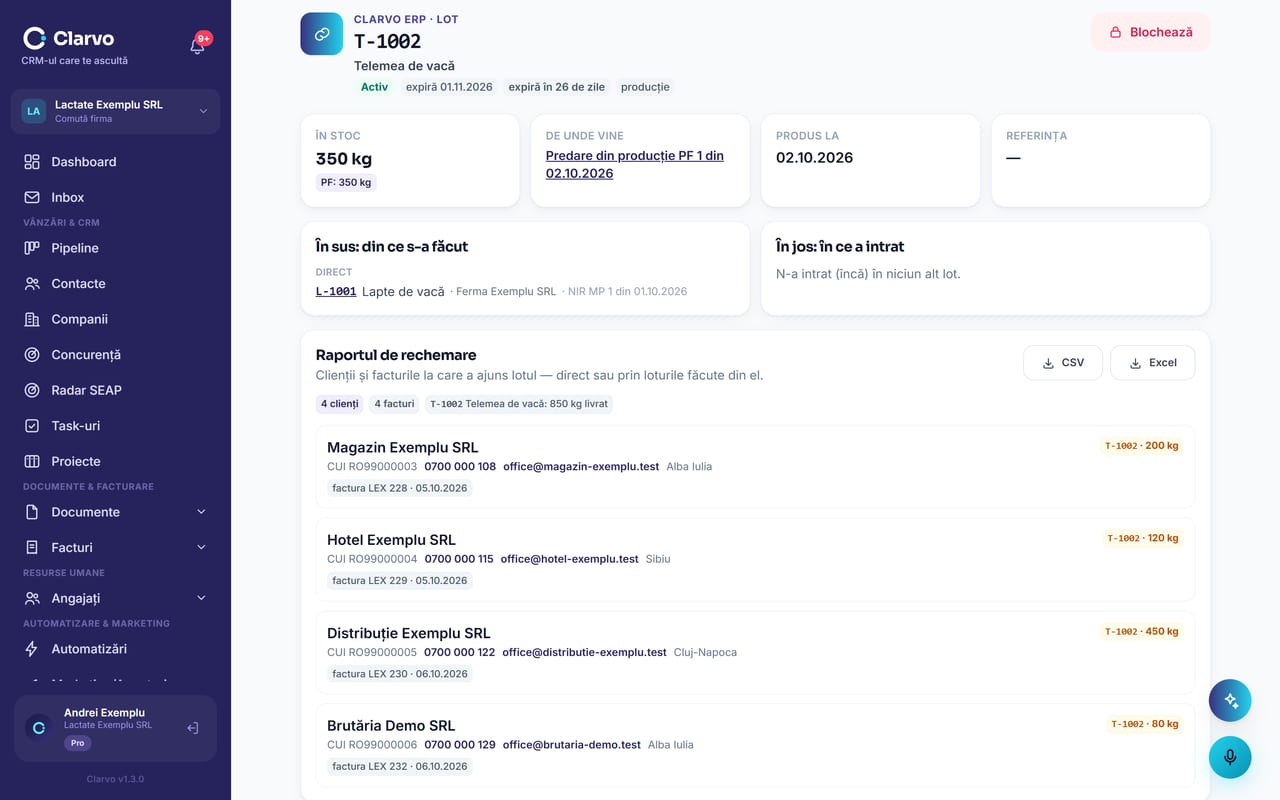Viewport: 1280px width, 800px height.
Task: Open the Automatizări menu item
Action: tap(116, 649)
